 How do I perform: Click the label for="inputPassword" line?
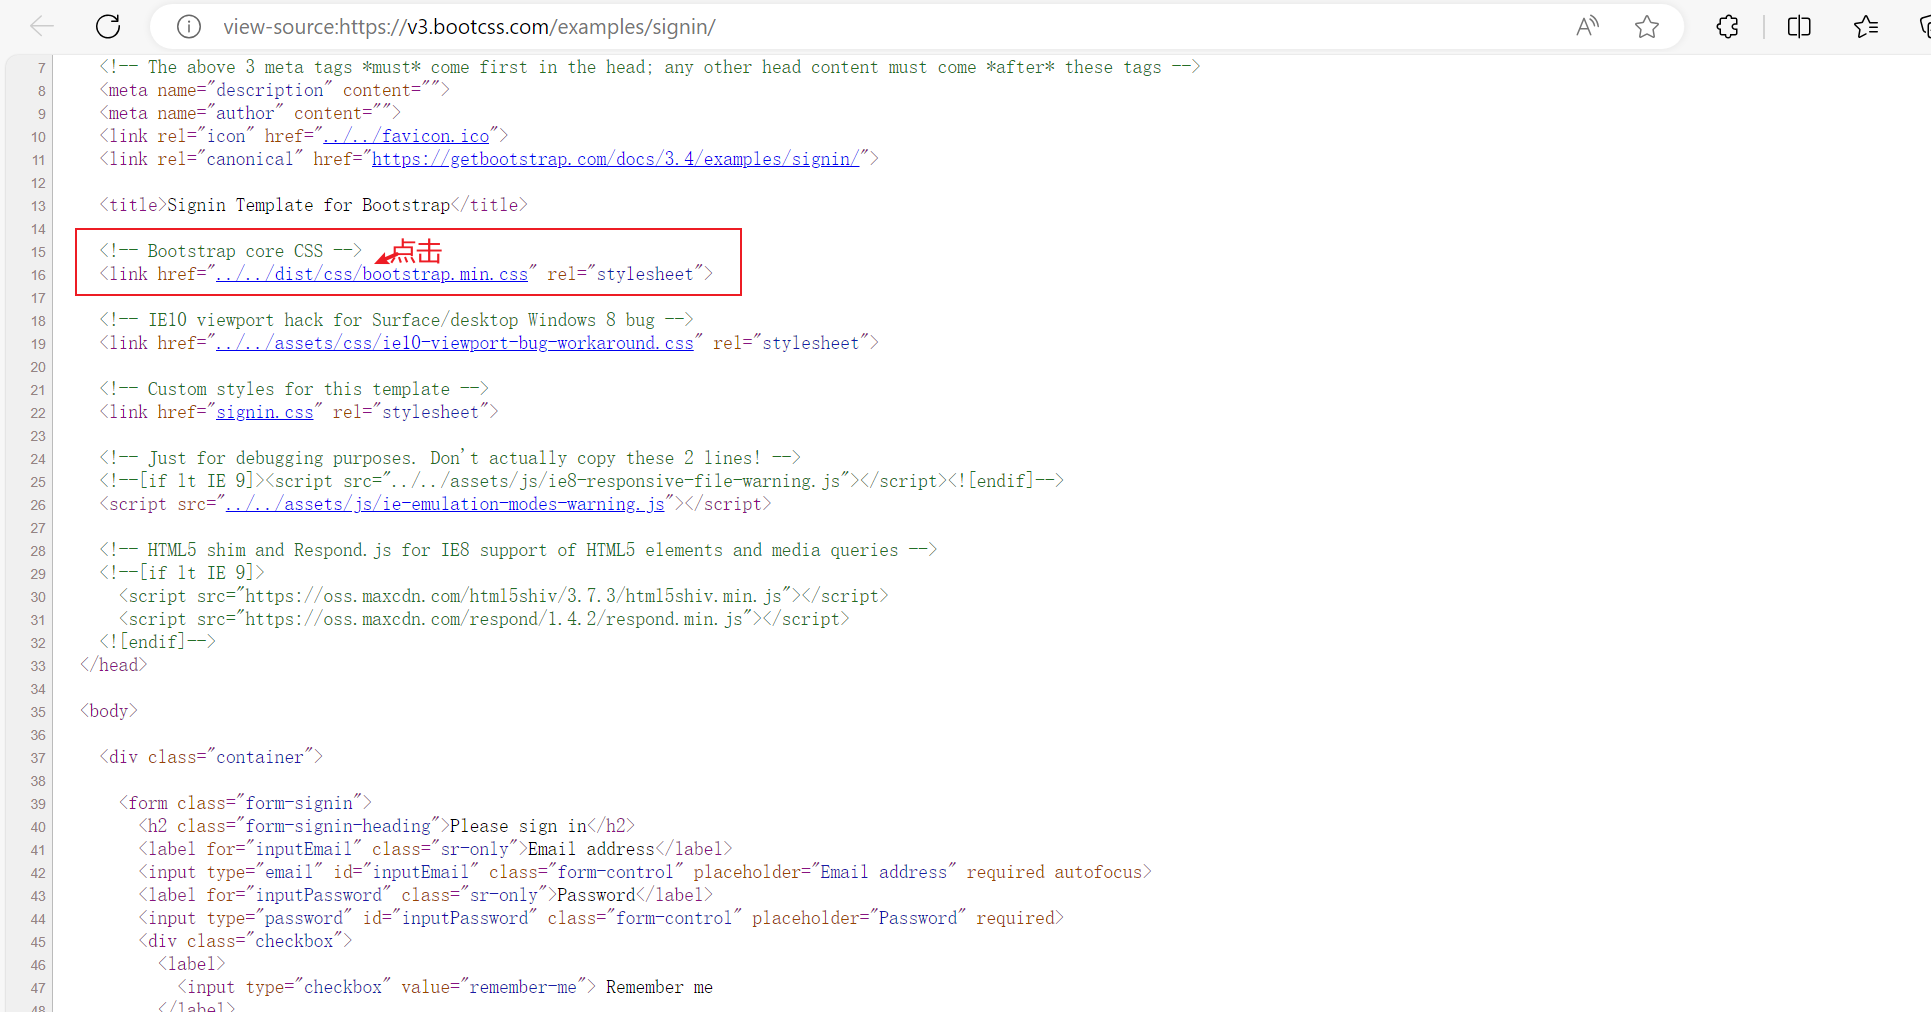point(426,895)
